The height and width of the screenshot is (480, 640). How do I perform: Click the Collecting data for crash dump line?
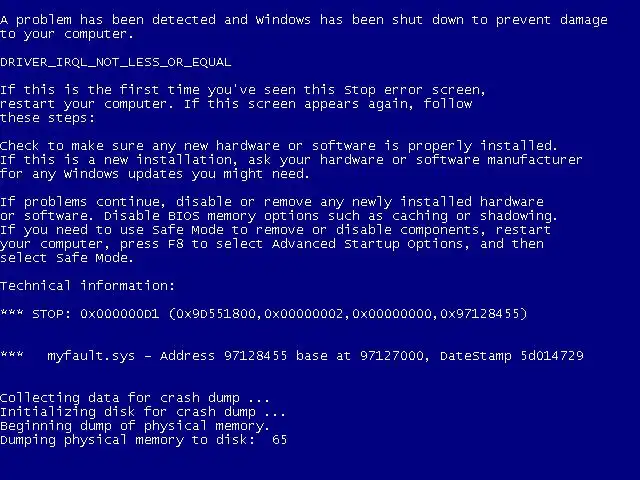[135, 398]
